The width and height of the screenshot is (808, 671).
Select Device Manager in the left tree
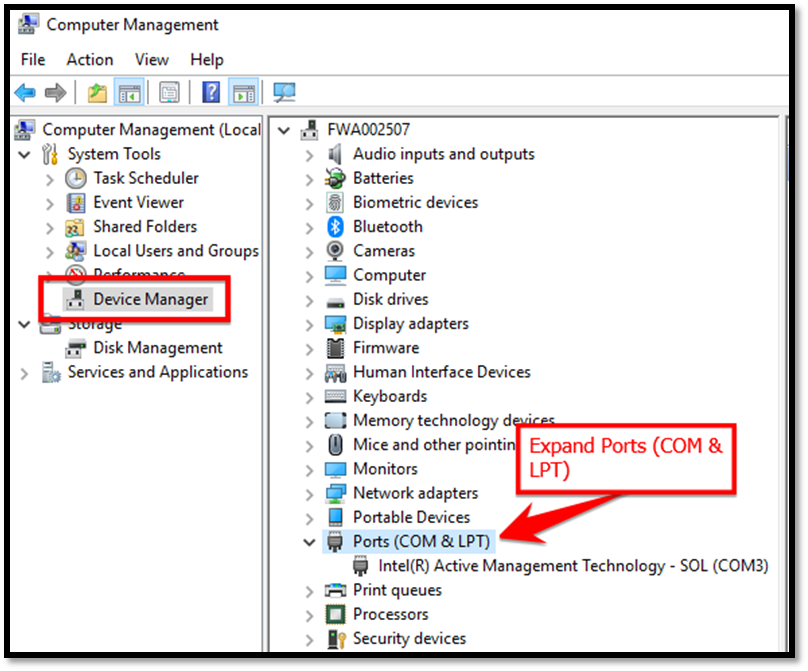[x=150, y=299]
